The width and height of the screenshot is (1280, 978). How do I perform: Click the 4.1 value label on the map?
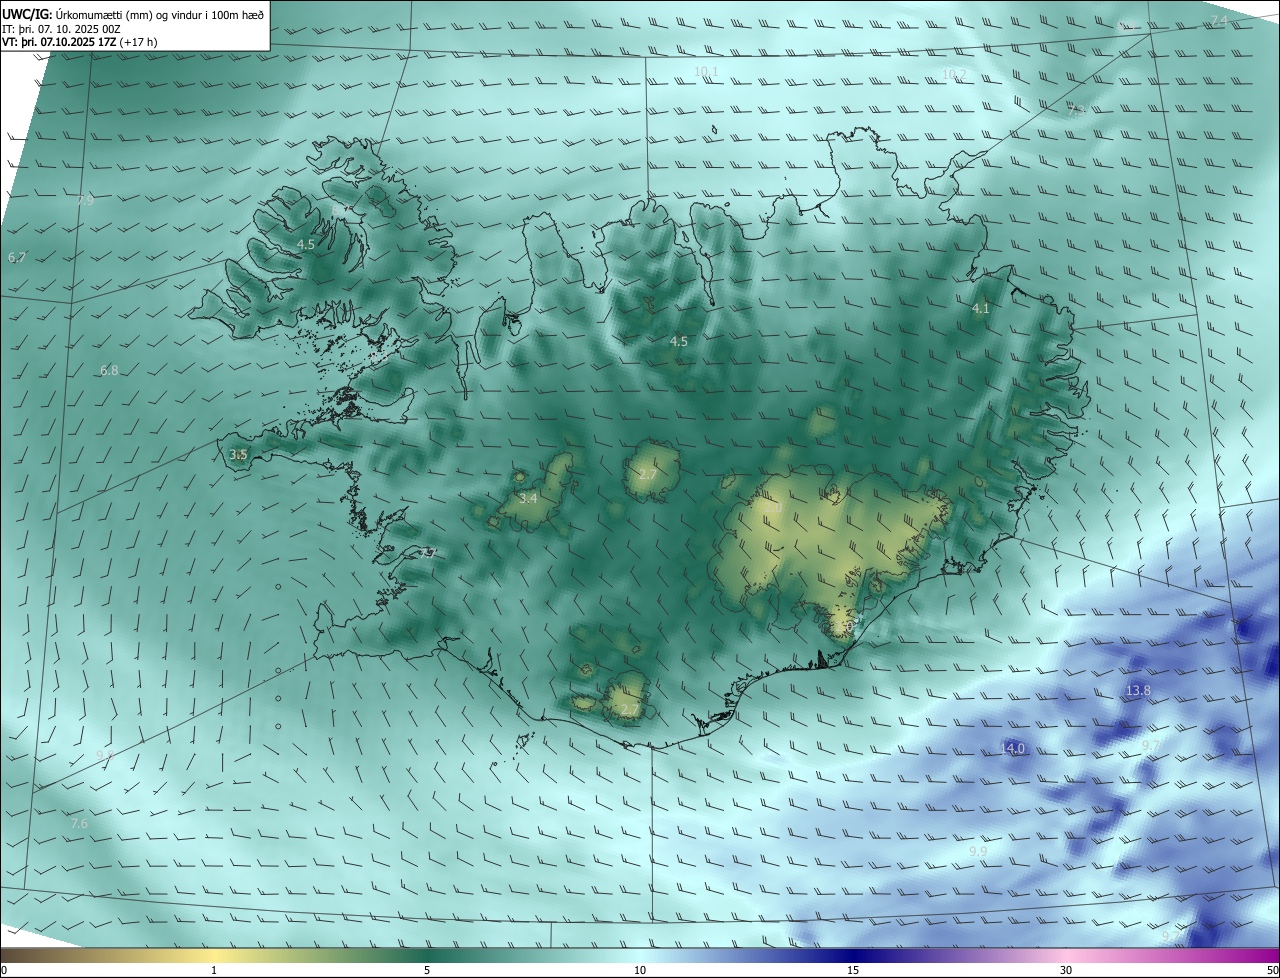[x=981, y=309]
